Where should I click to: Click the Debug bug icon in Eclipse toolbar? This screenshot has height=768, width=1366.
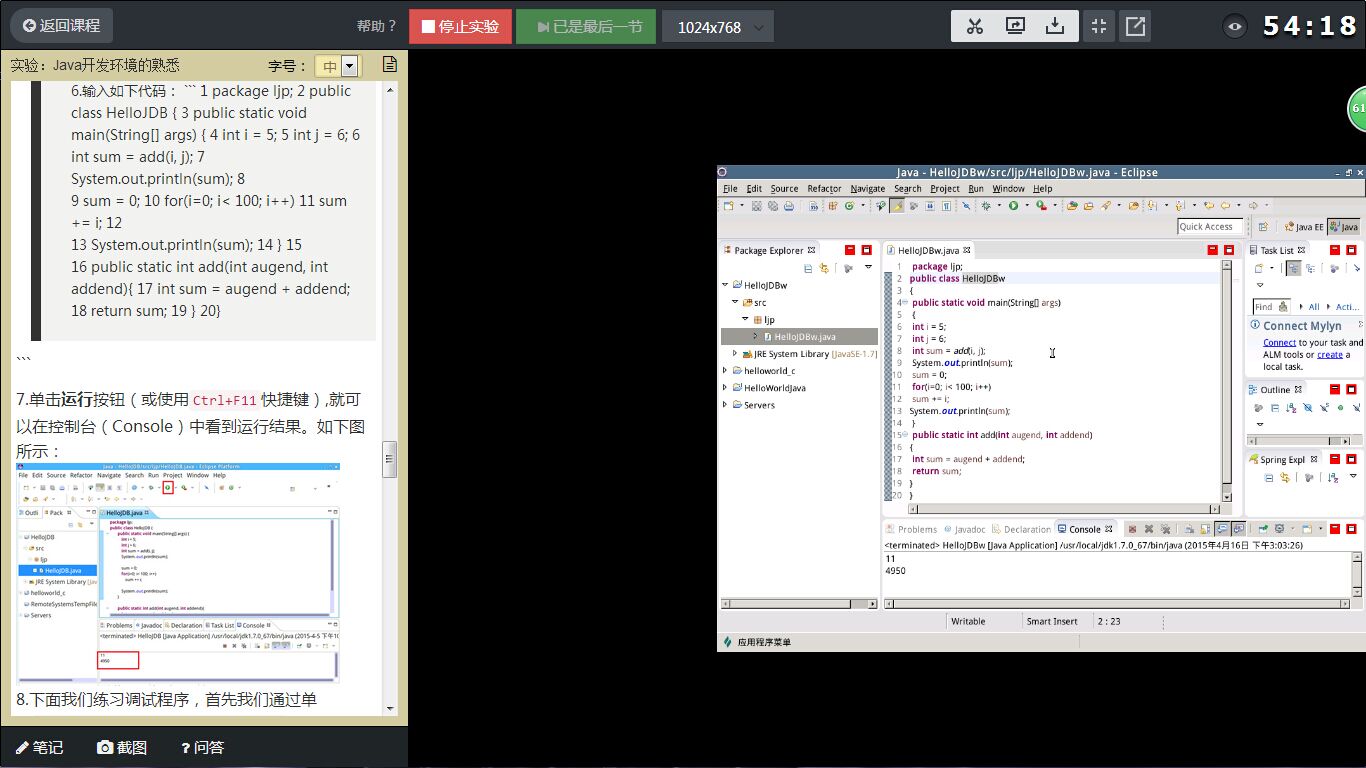(x=986, y=205)
